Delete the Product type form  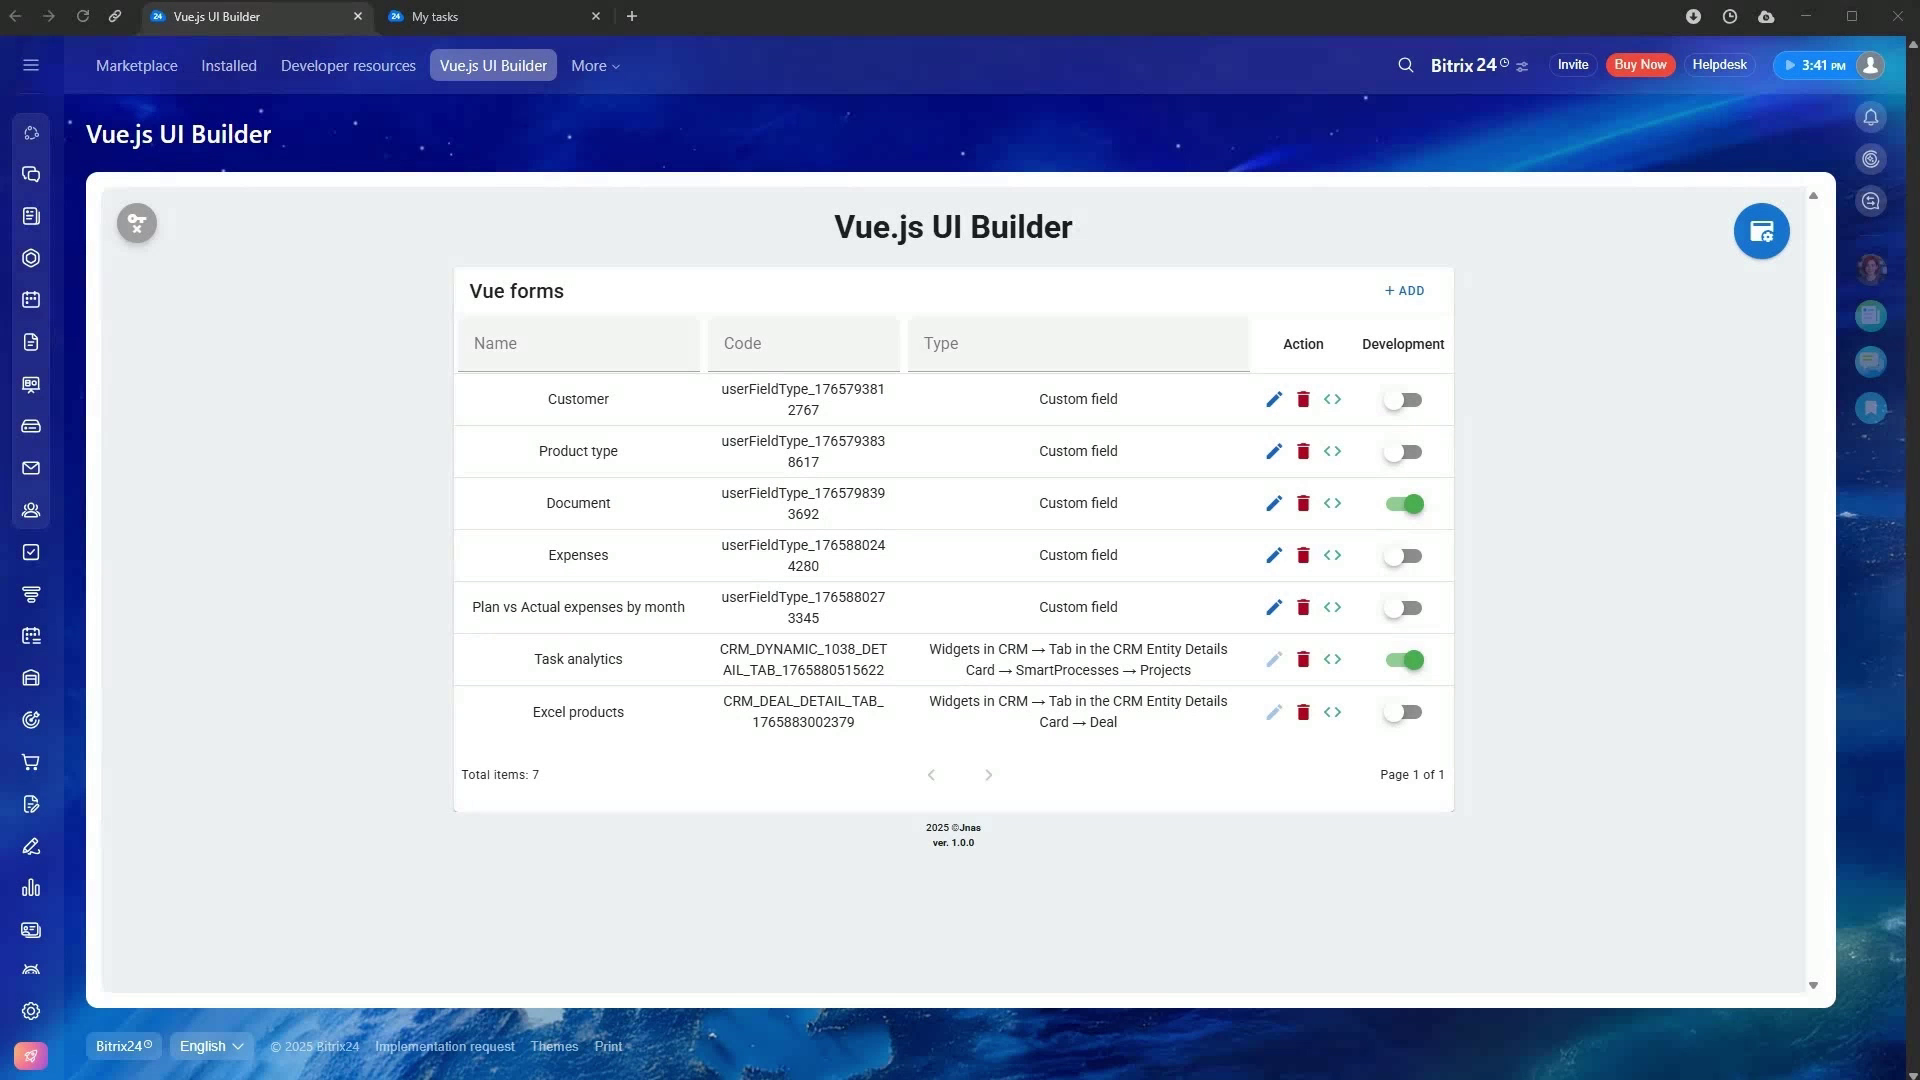(x=1303, y=452)
